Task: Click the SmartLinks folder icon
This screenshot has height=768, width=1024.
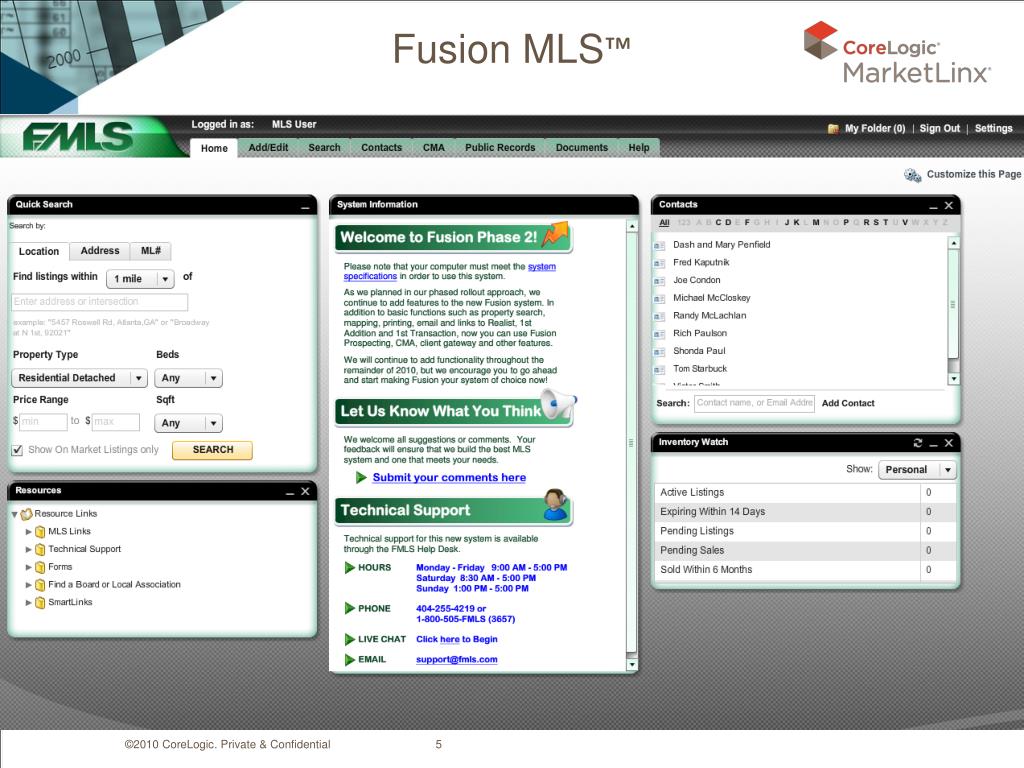Action: tap(40, 602)
